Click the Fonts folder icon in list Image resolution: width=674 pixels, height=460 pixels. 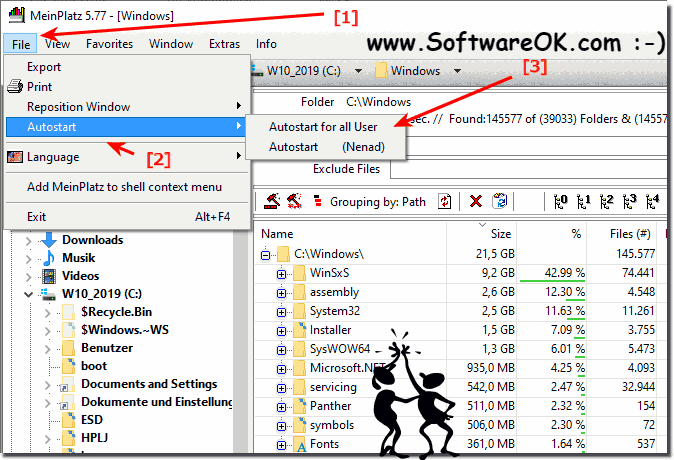[x=300, y=444]
